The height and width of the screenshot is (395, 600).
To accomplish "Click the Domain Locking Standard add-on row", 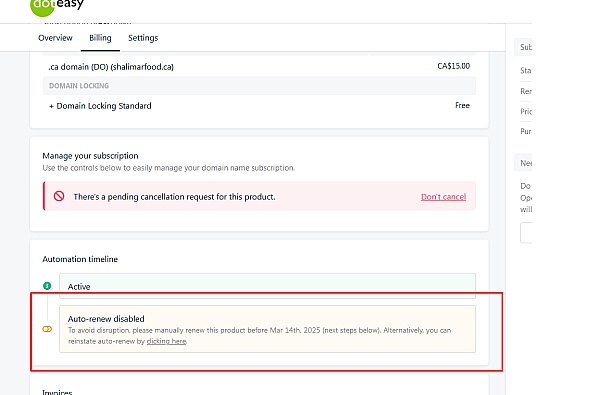I will [x=259, y=106].
